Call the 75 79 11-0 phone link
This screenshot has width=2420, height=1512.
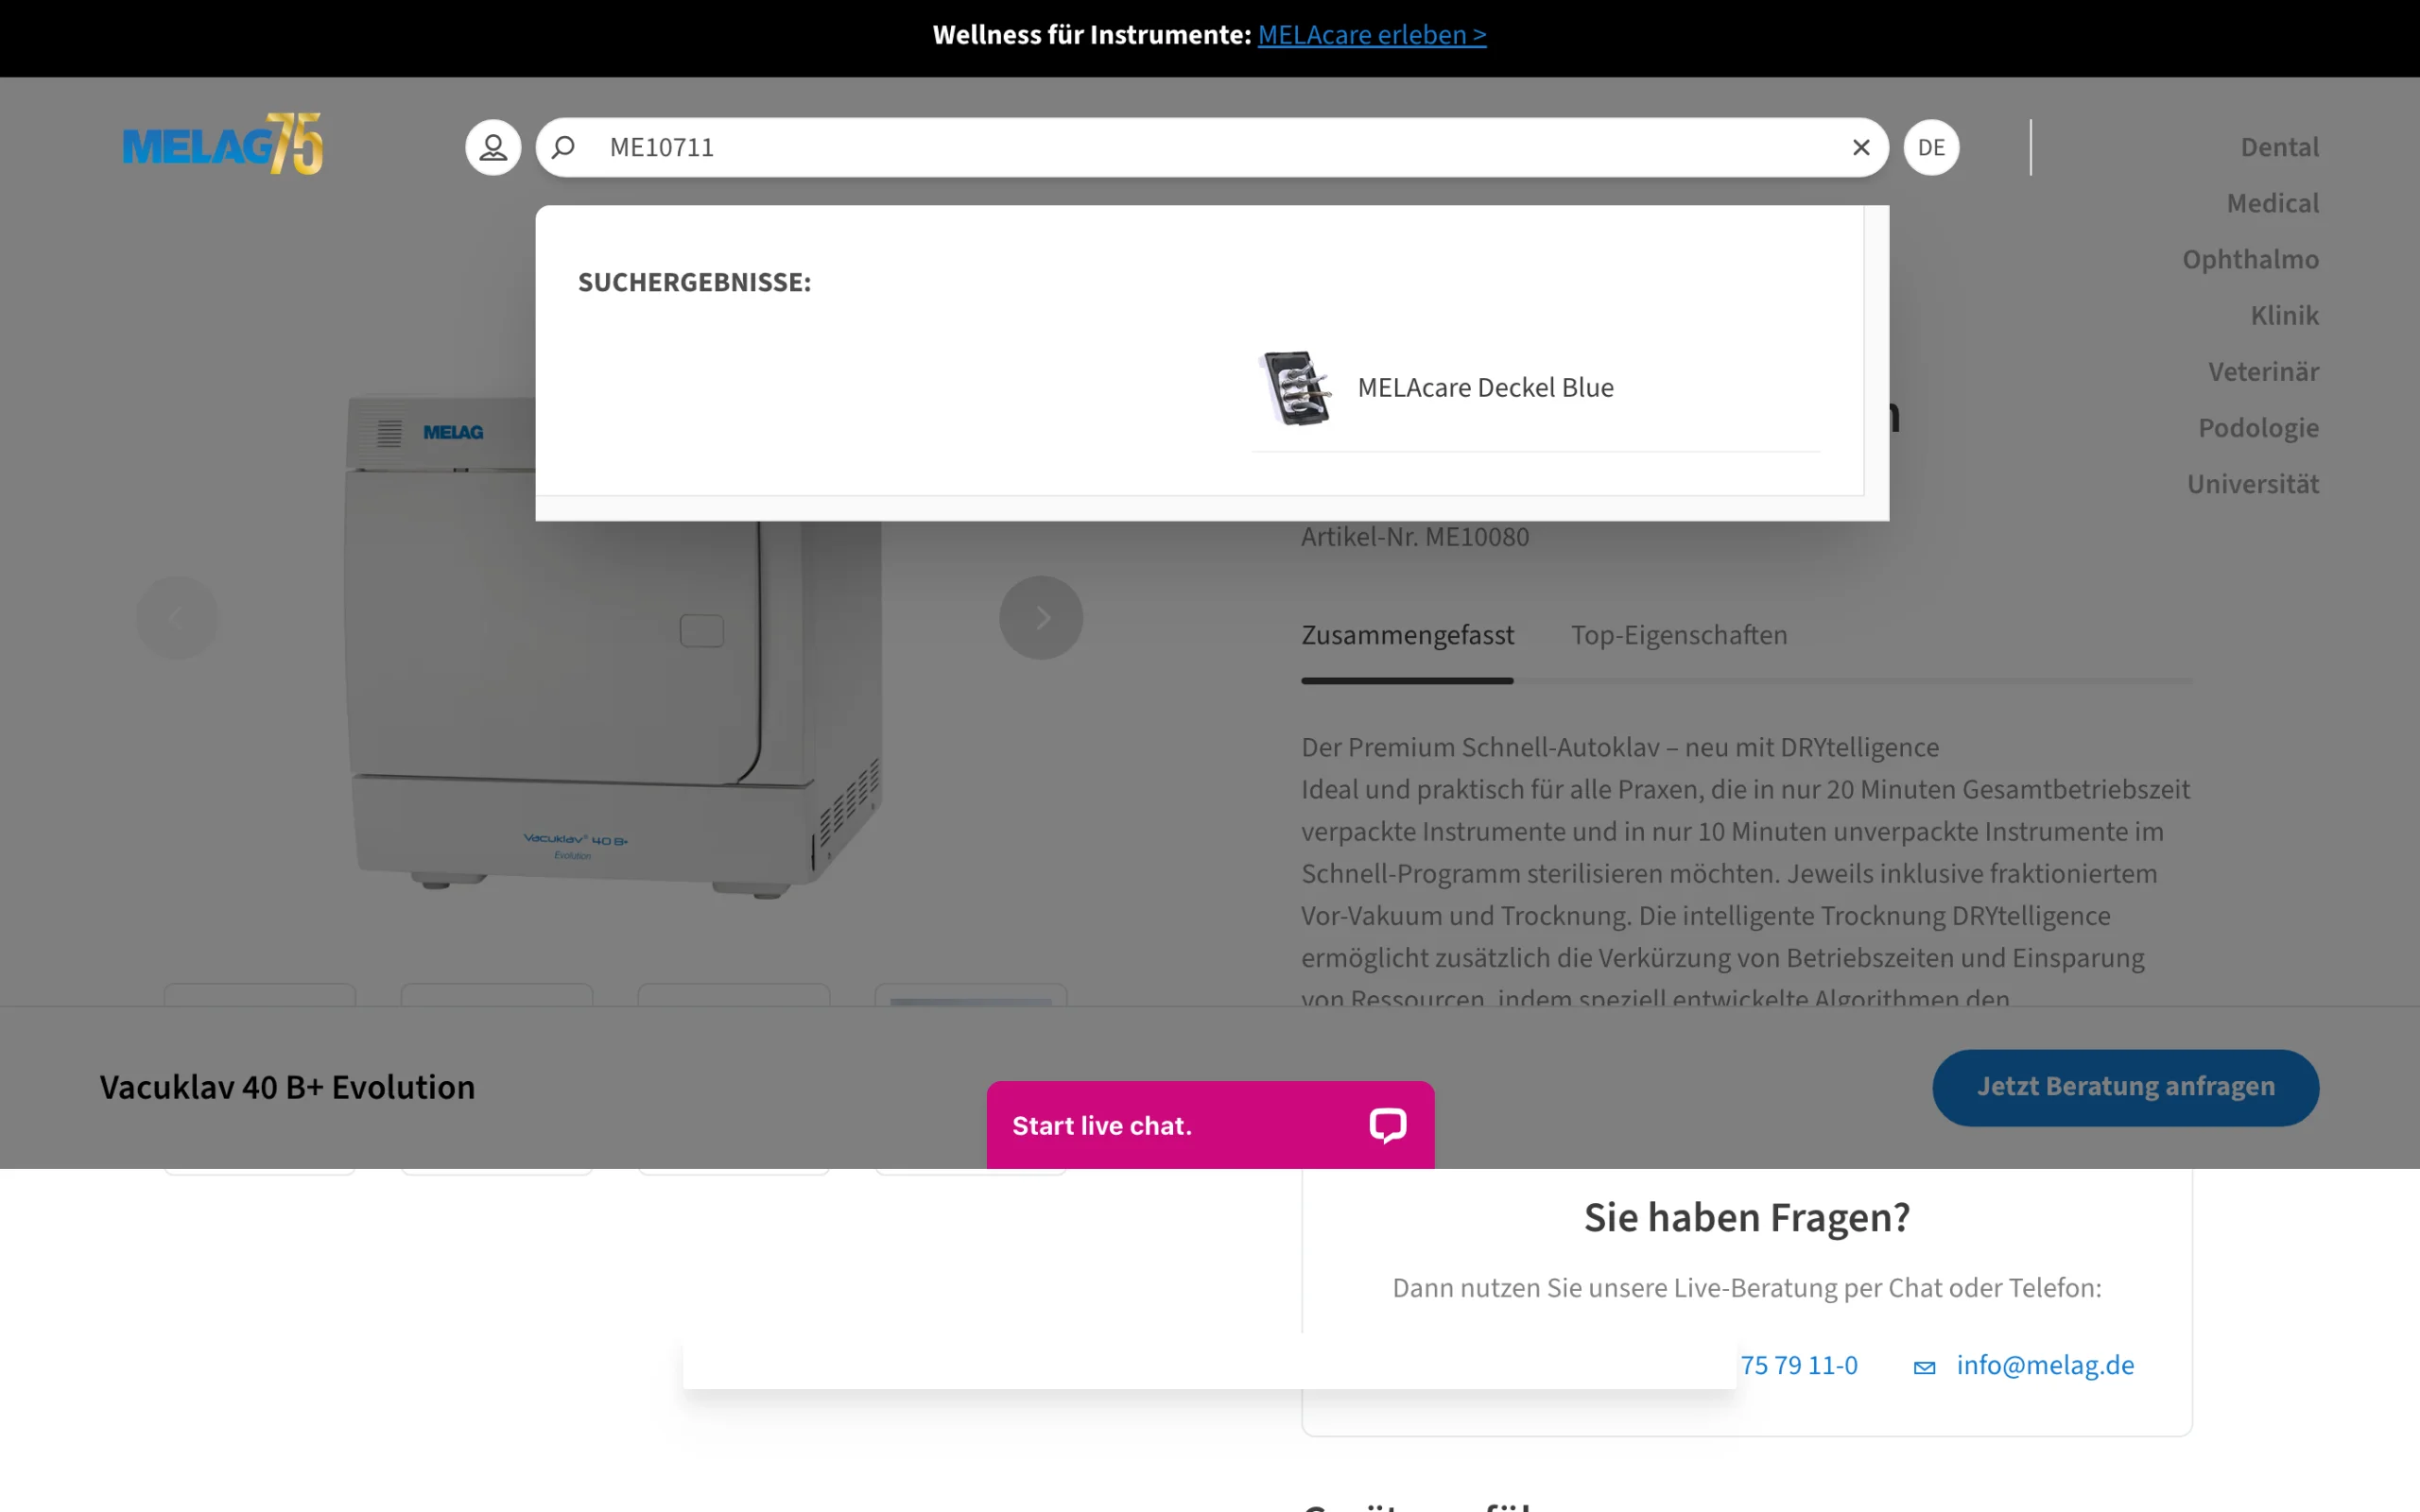click(1798, 1365)
